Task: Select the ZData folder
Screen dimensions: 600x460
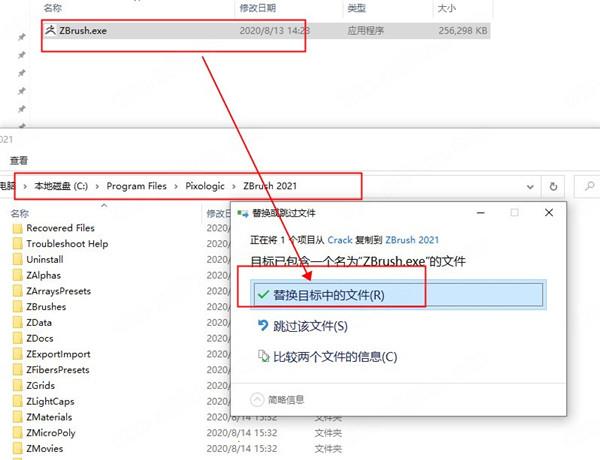Action: click(x=39, y=323)
